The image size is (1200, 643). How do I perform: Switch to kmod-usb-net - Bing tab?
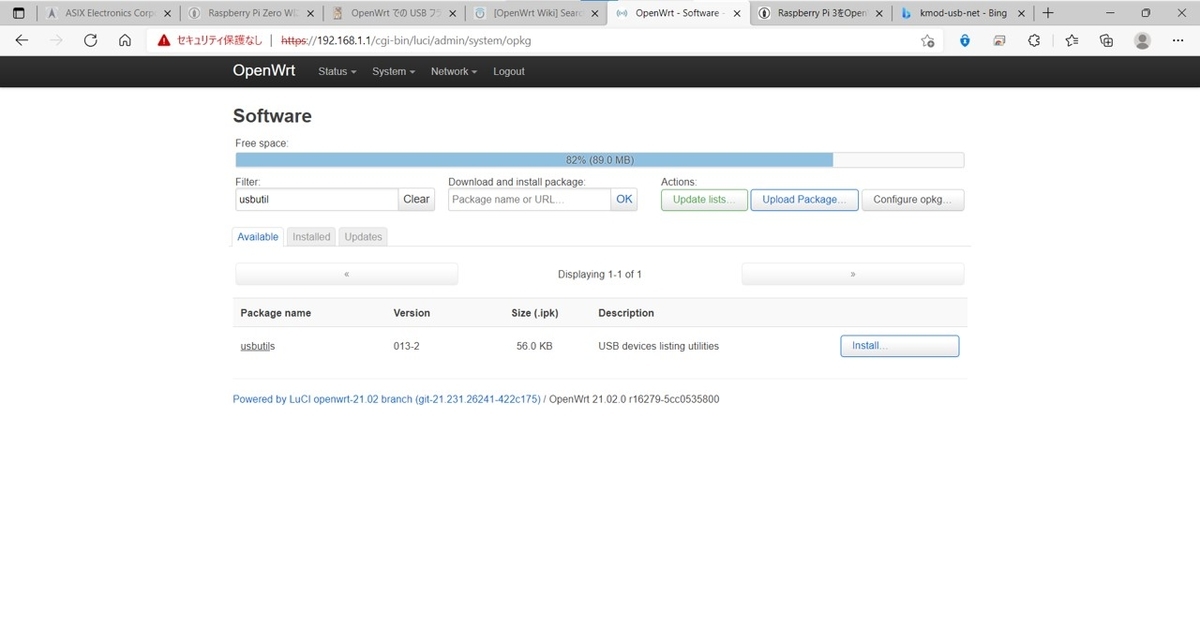click(964, 13)
